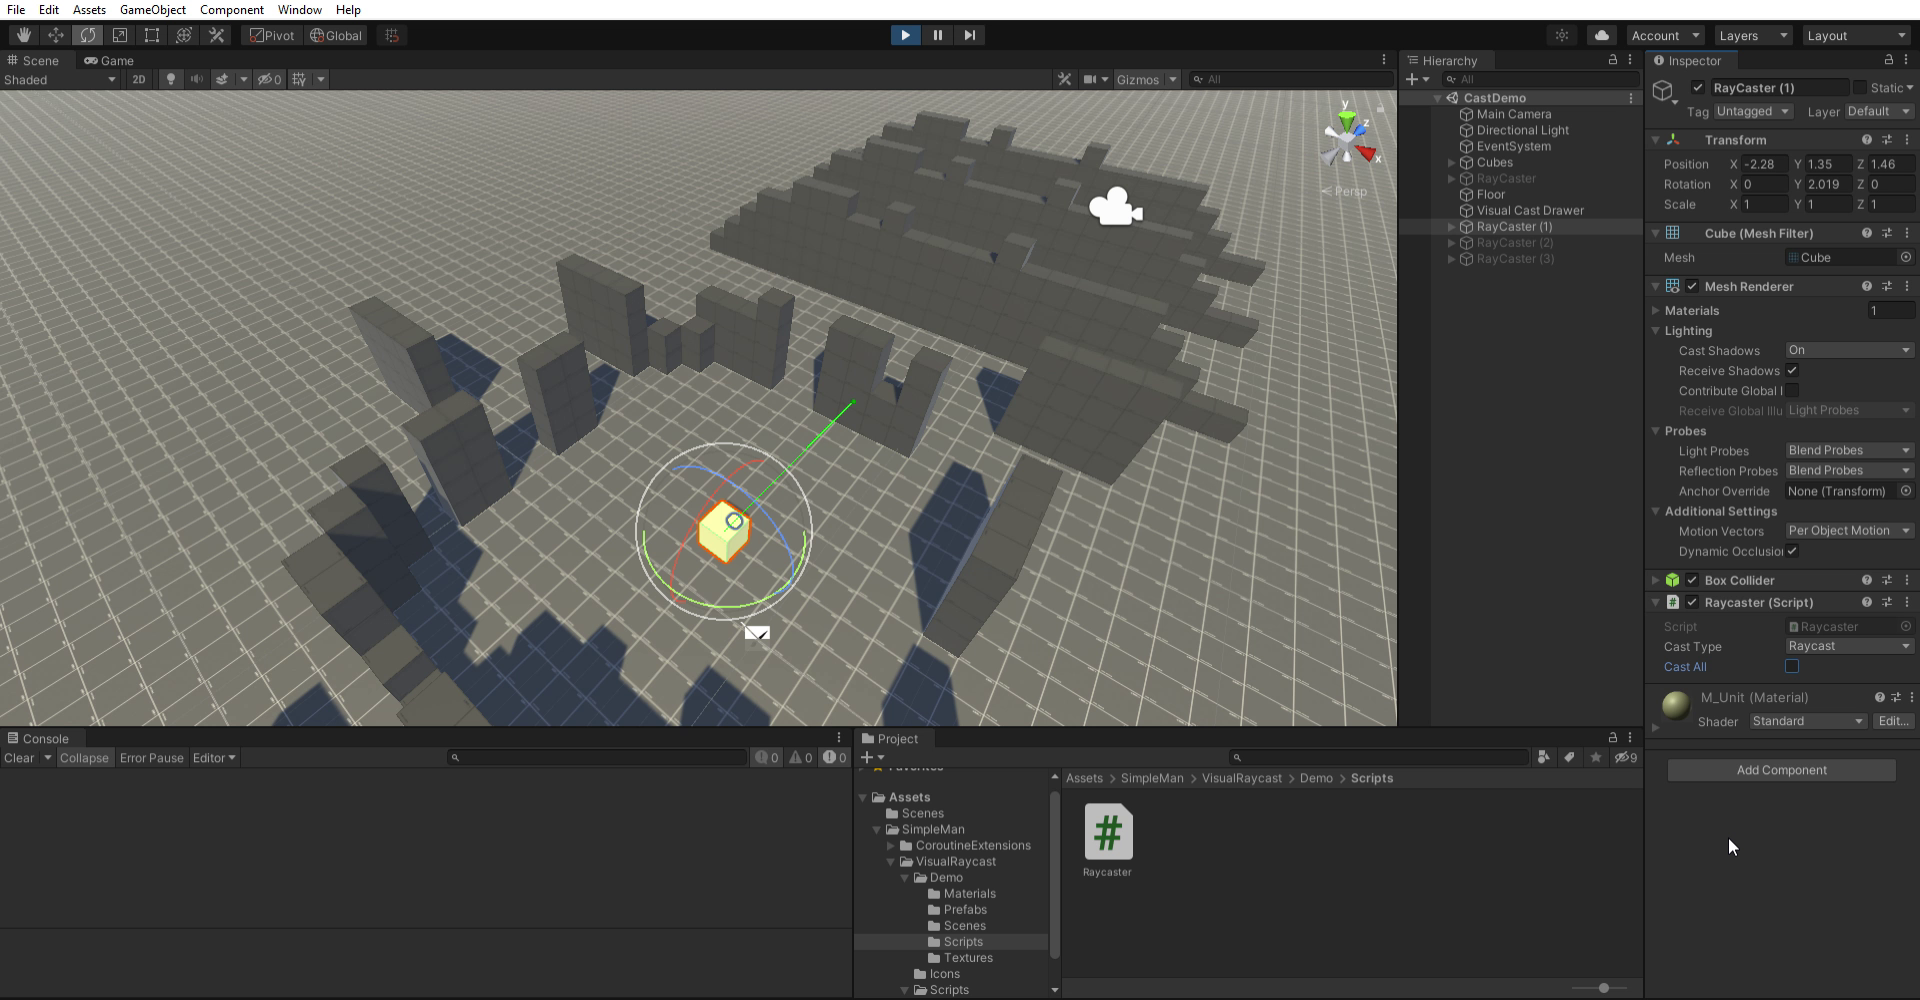Viewport: 1920px width, 1000px height.
Task: Open Shader Standard dropdown
Action: coord(1808,721)
